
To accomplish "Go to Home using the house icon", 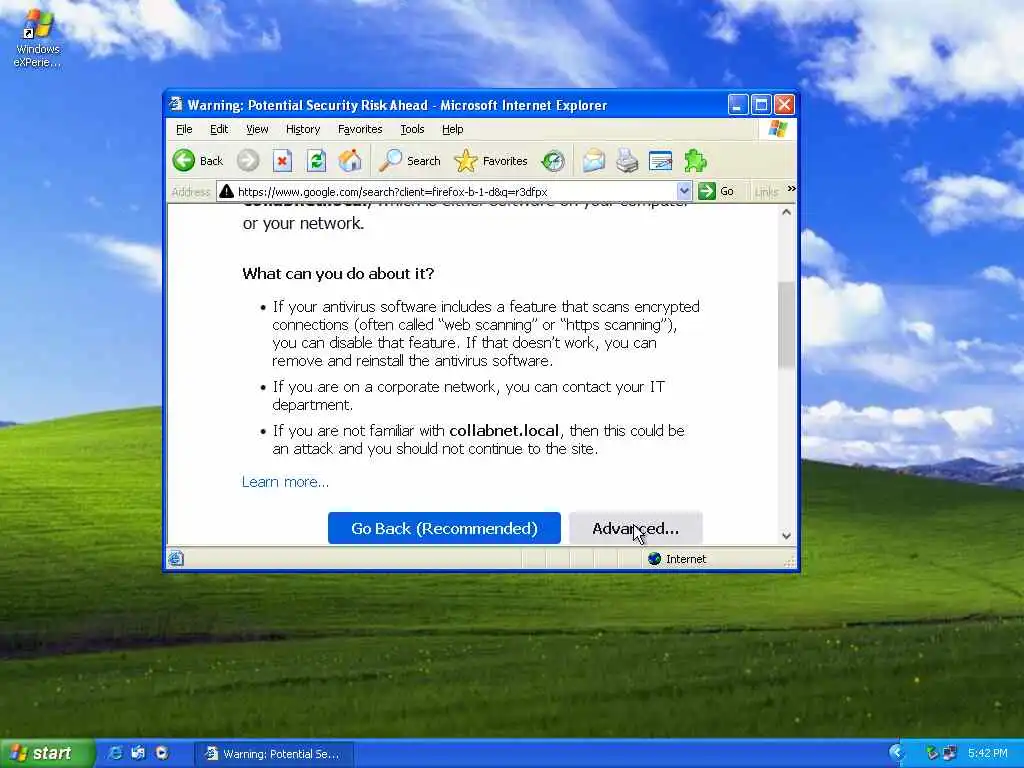I will click(x=350, y=161).
